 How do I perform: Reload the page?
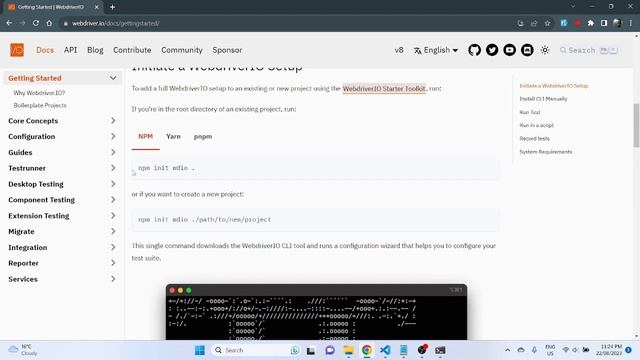point(36,23)
